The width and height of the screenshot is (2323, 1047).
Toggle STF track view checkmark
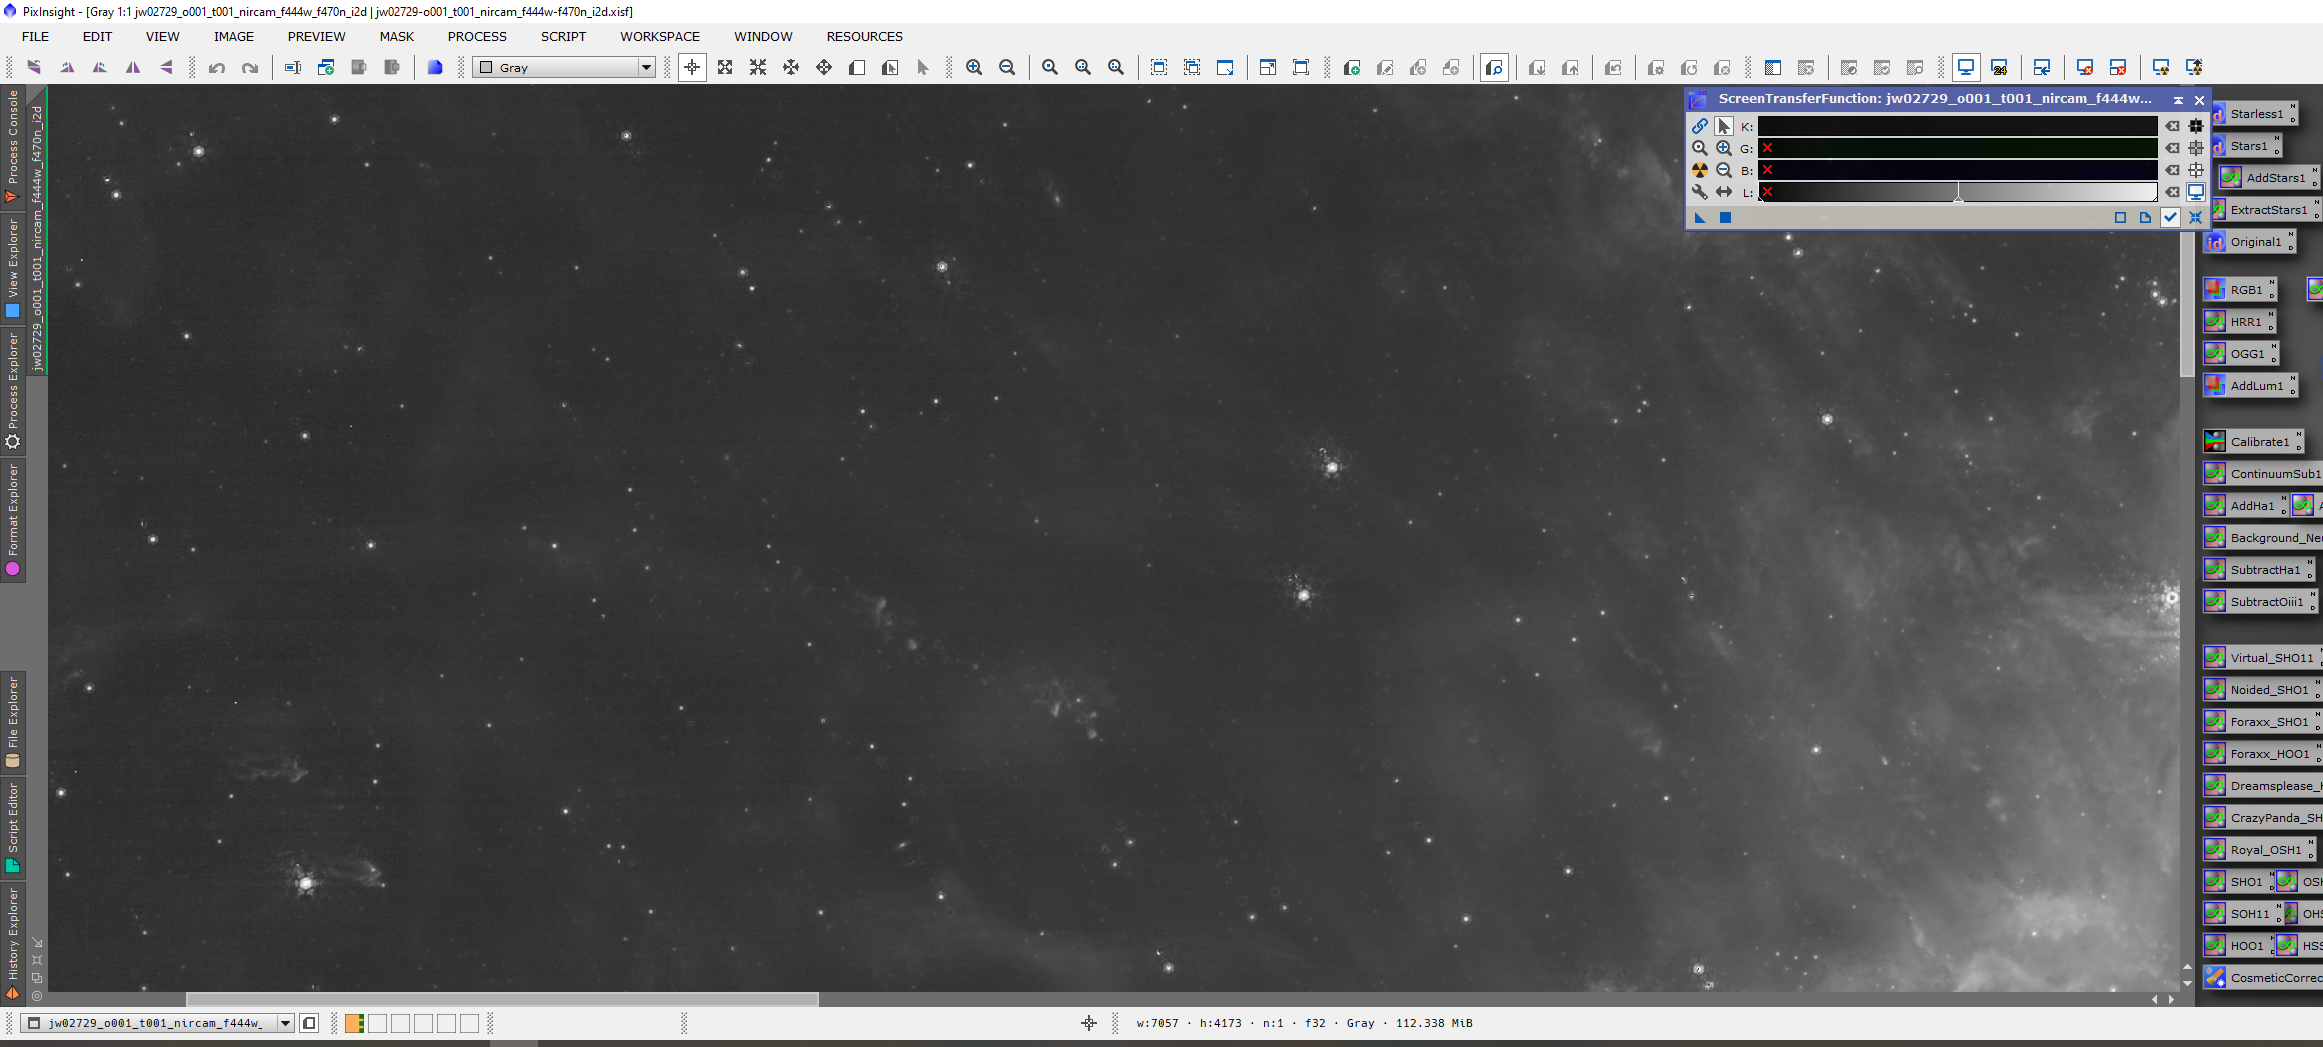tap(2170, 217)
